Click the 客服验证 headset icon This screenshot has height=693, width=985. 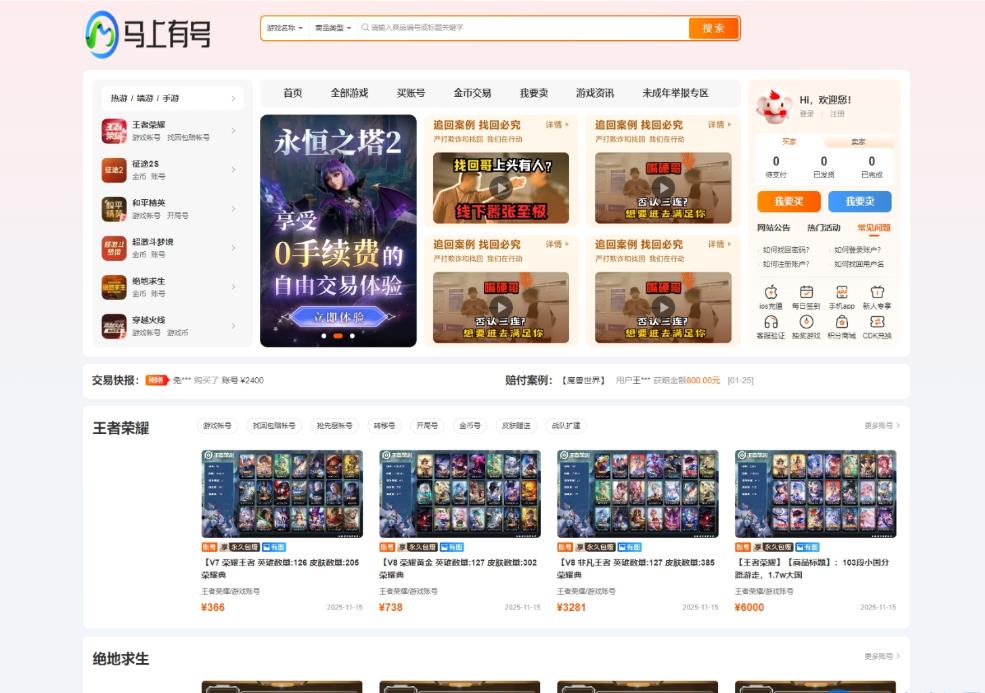[x=771, y=322]
